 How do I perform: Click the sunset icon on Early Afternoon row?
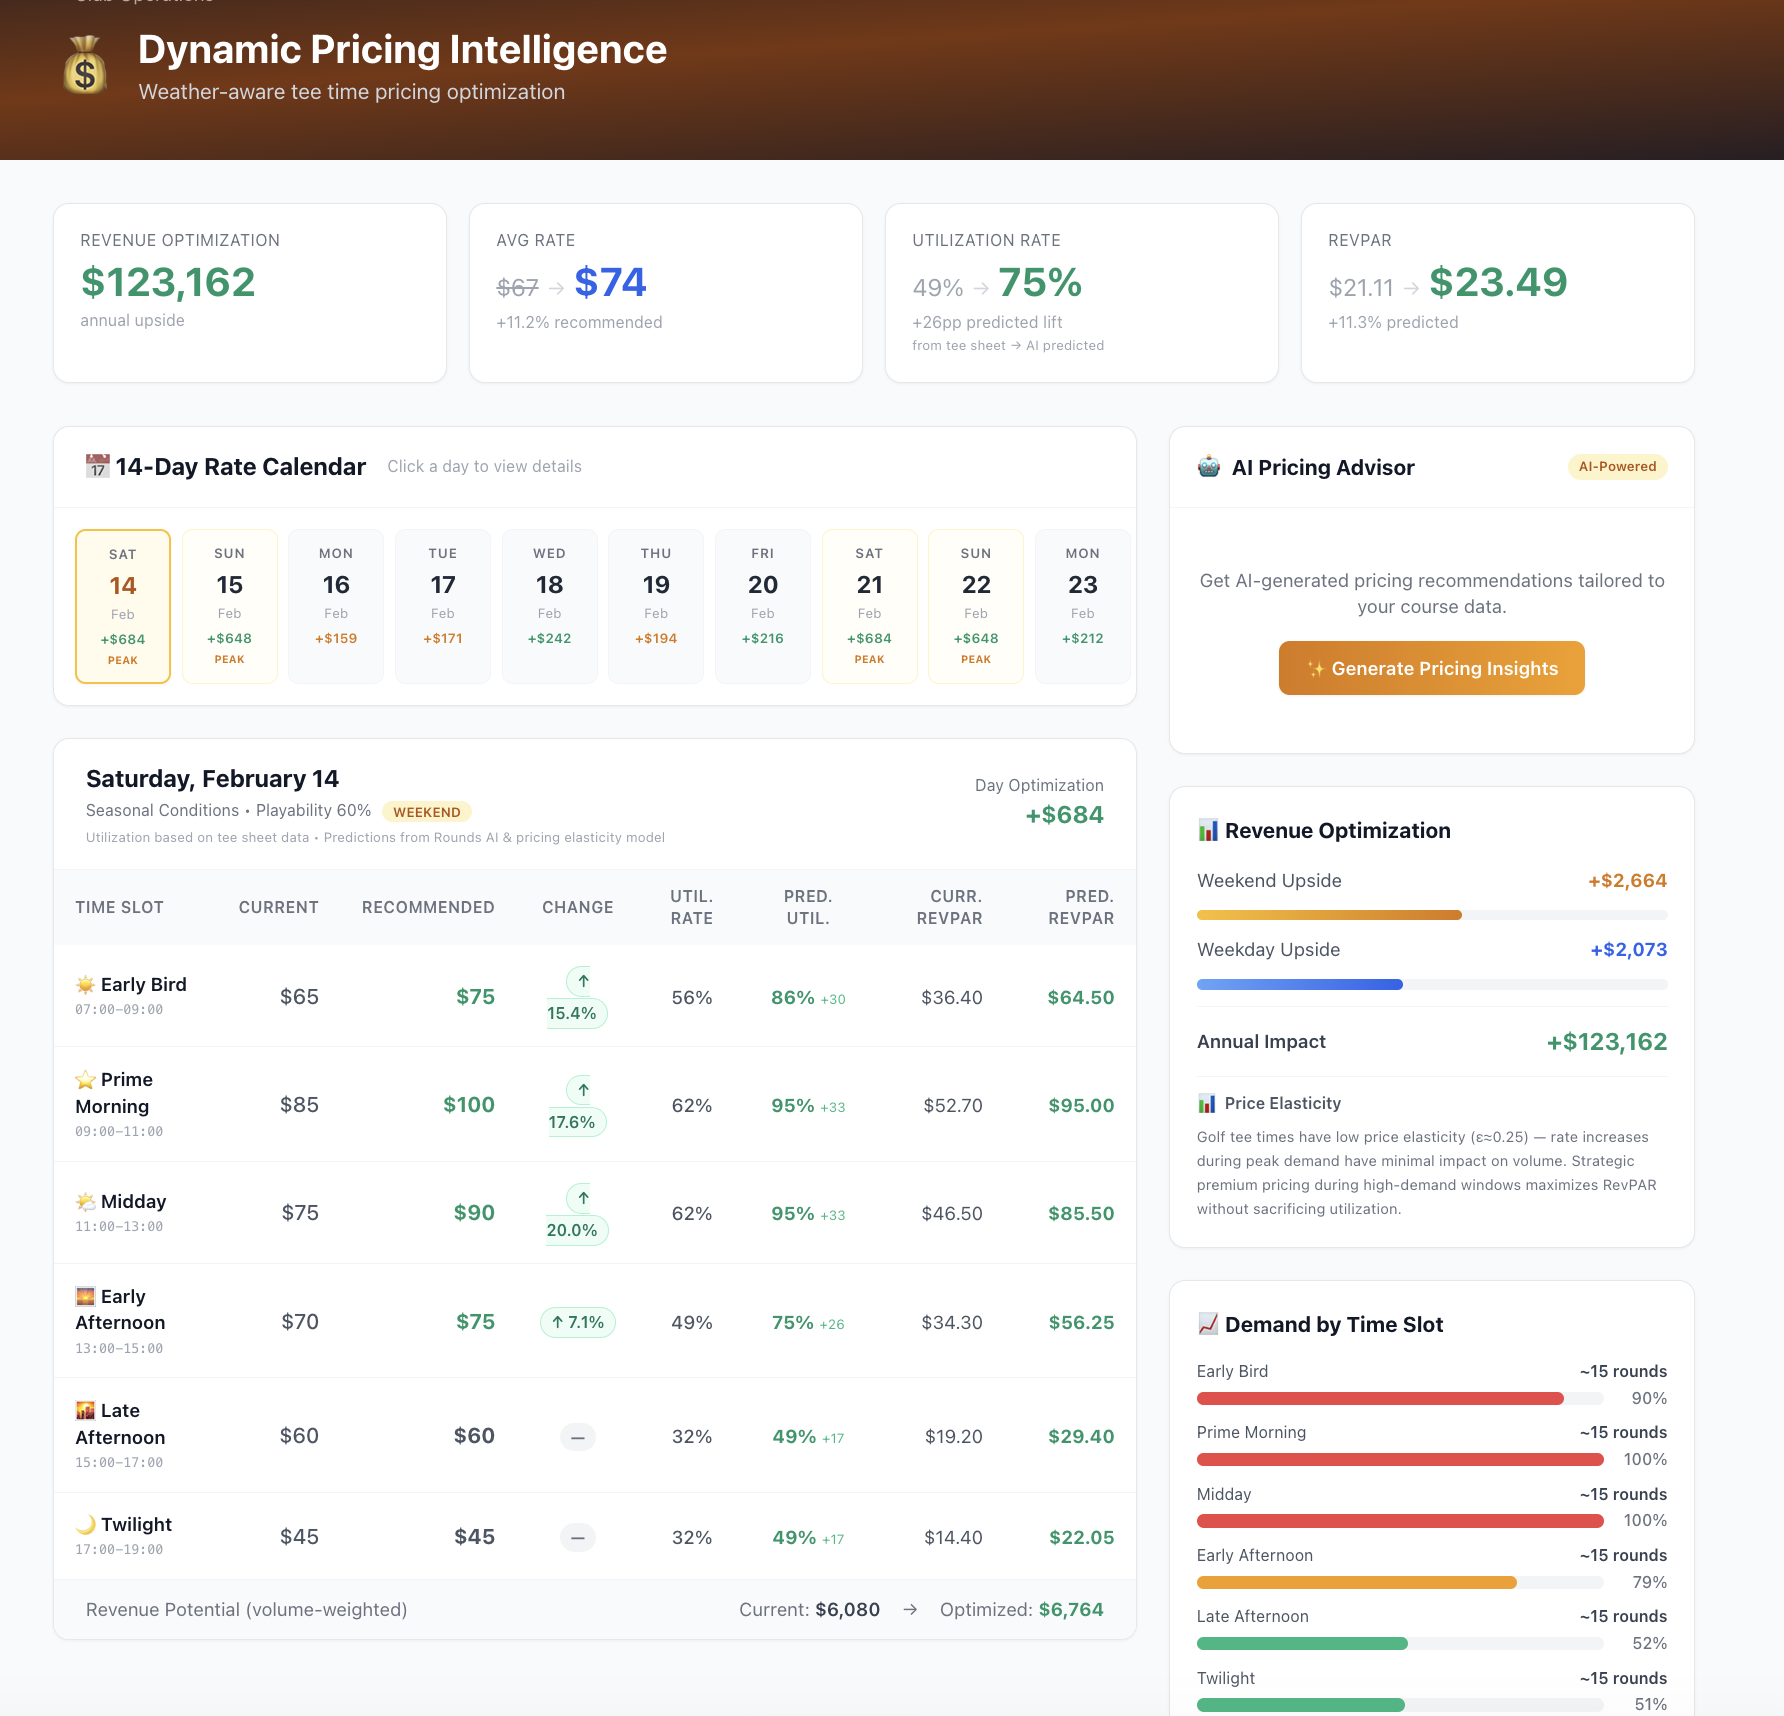click(x=85, y=1295)
